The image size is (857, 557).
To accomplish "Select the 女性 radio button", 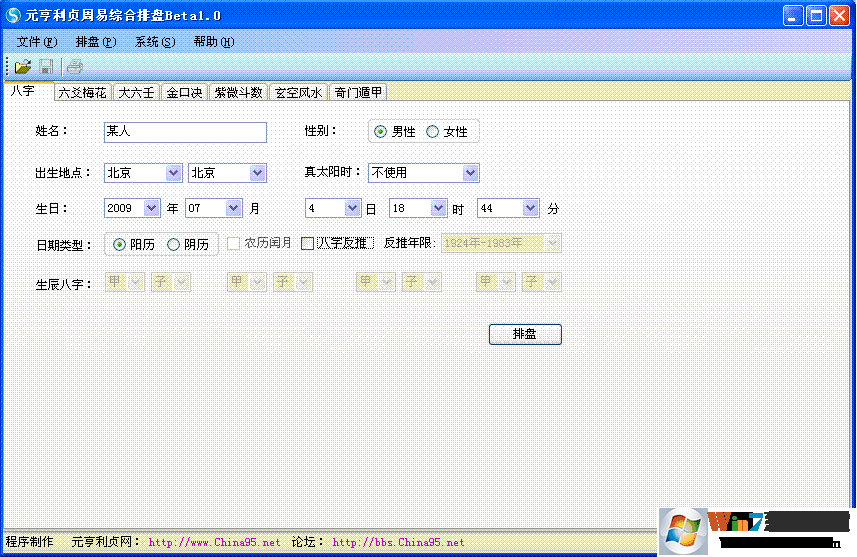I will tap(447, 132).
